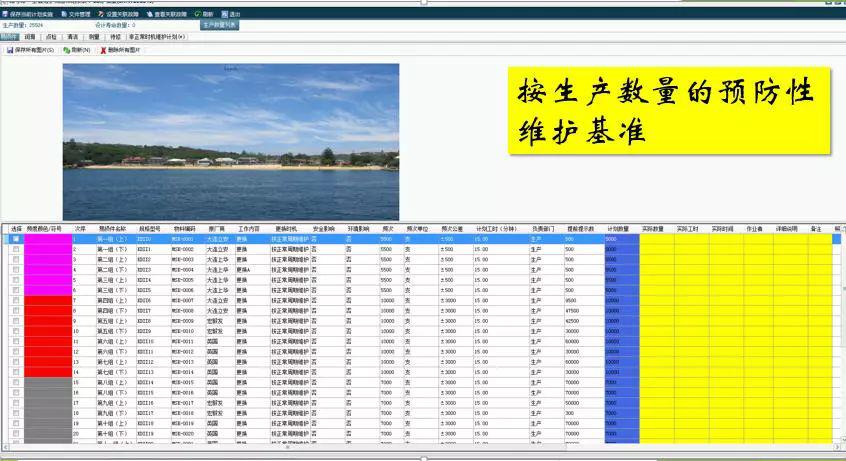
Task: Click the 易损件名称 column header
Action: click(x=113, y=229)
